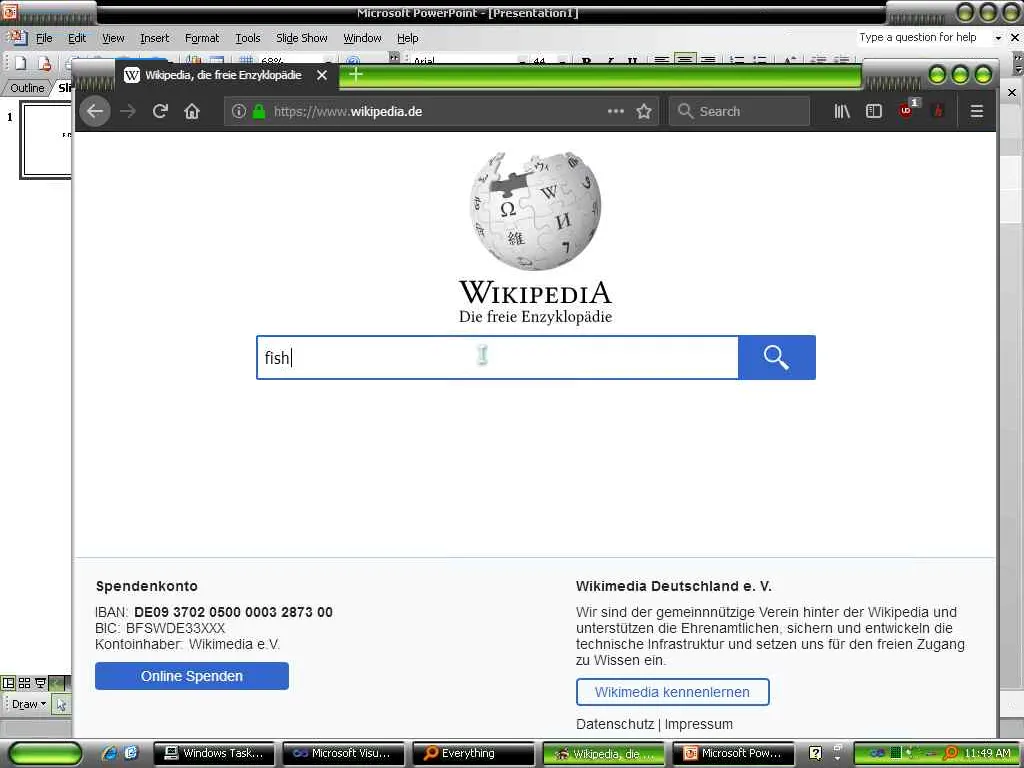
Task: Show site information icon in address bar
Action: 239,111
